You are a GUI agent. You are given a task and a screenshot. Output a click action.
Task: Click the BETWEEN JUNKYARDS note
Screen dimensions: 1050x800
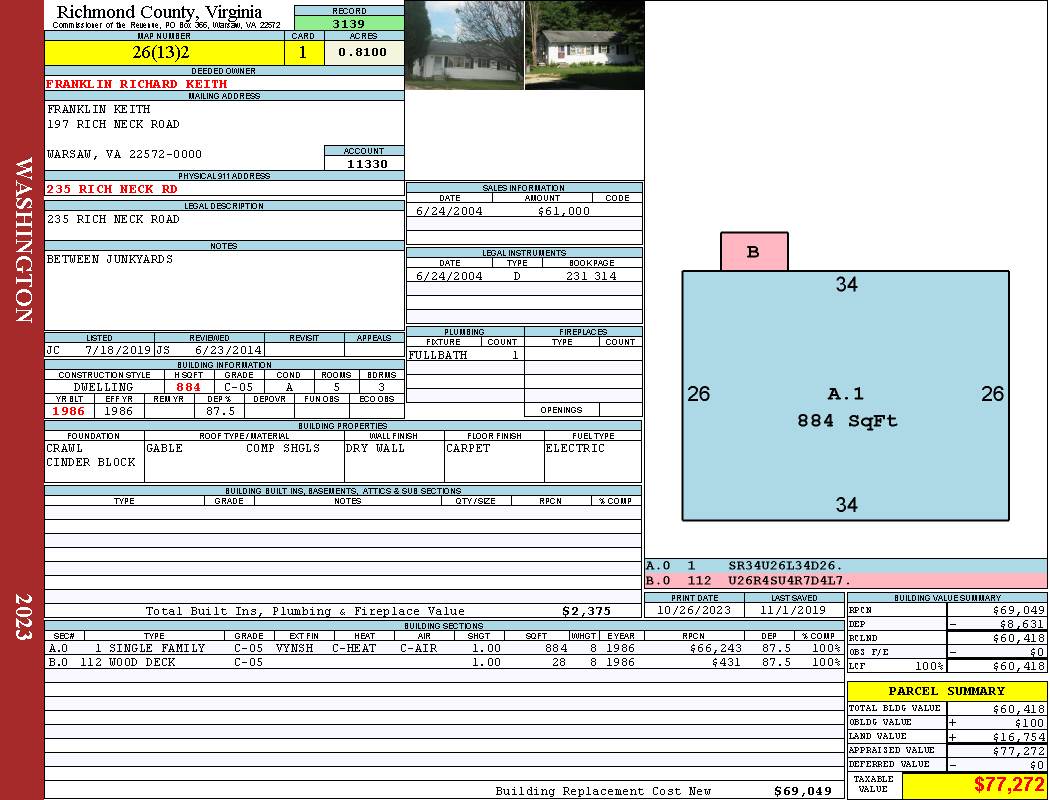pyautogui.click(x=110, y=259)
